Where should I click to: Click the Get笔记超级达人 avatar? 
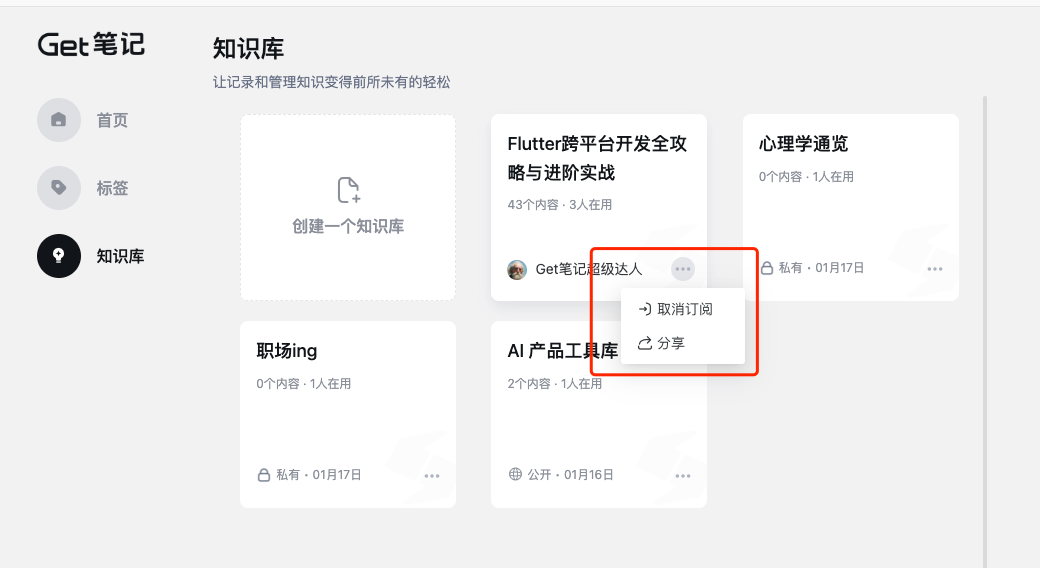(517, 269)
